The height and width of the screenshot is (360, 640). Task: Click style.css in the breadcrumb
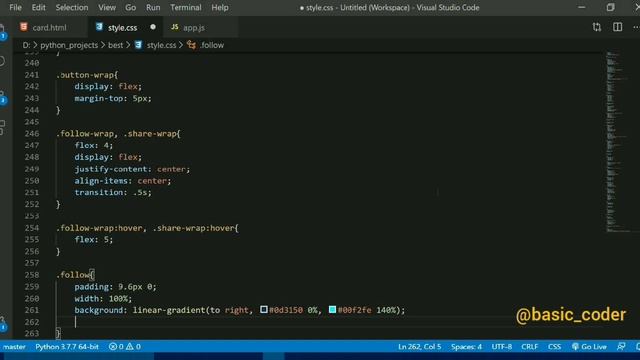[161, 45]
